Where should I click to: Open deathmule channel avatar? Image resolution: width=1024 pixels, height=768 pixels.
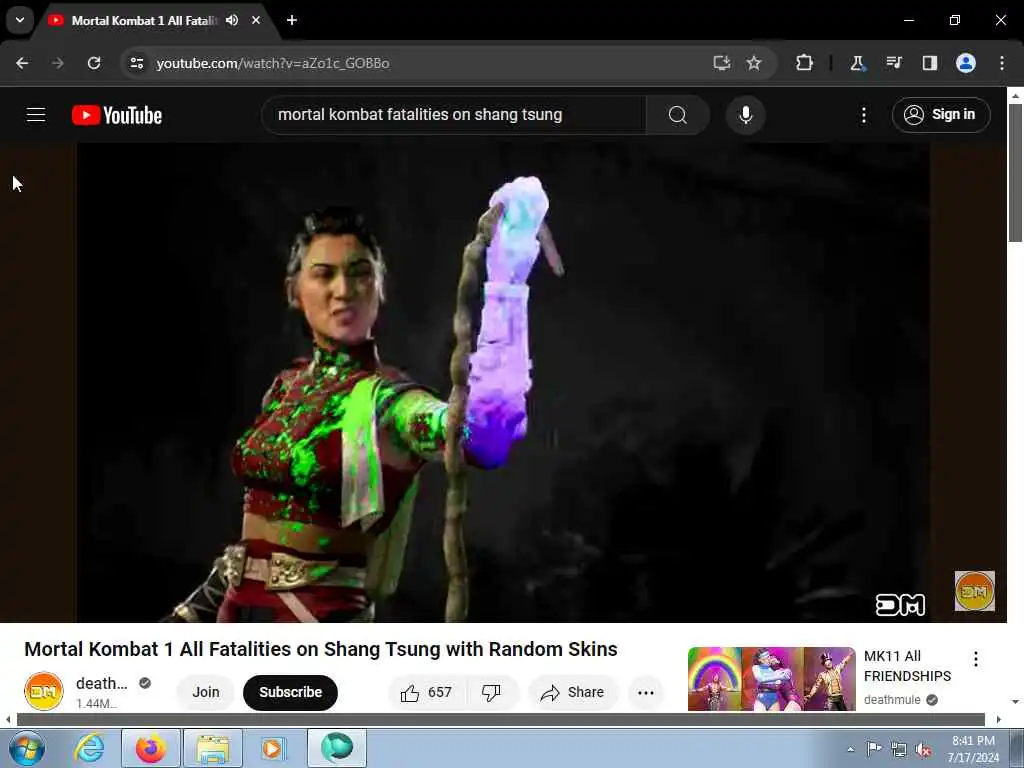coord(44,691)
